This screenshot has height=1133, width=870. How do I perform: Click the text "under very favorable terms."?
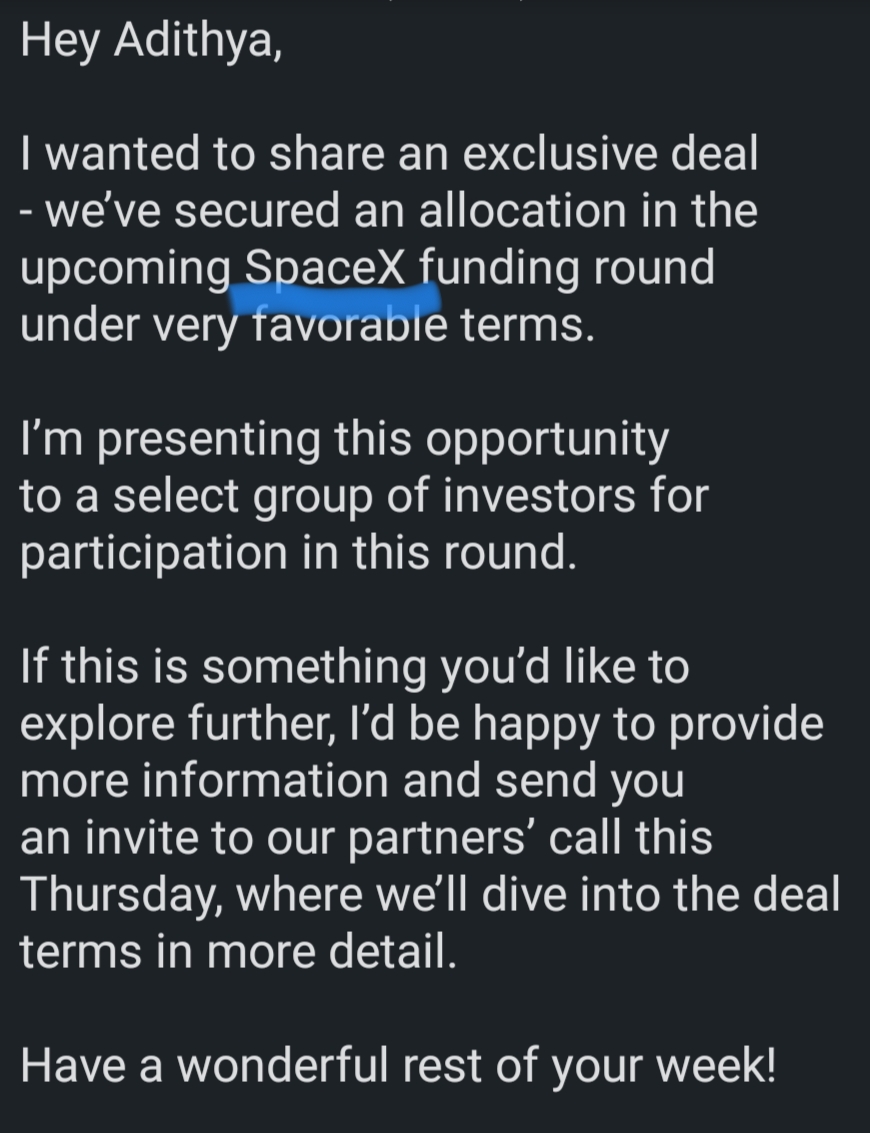307,326
